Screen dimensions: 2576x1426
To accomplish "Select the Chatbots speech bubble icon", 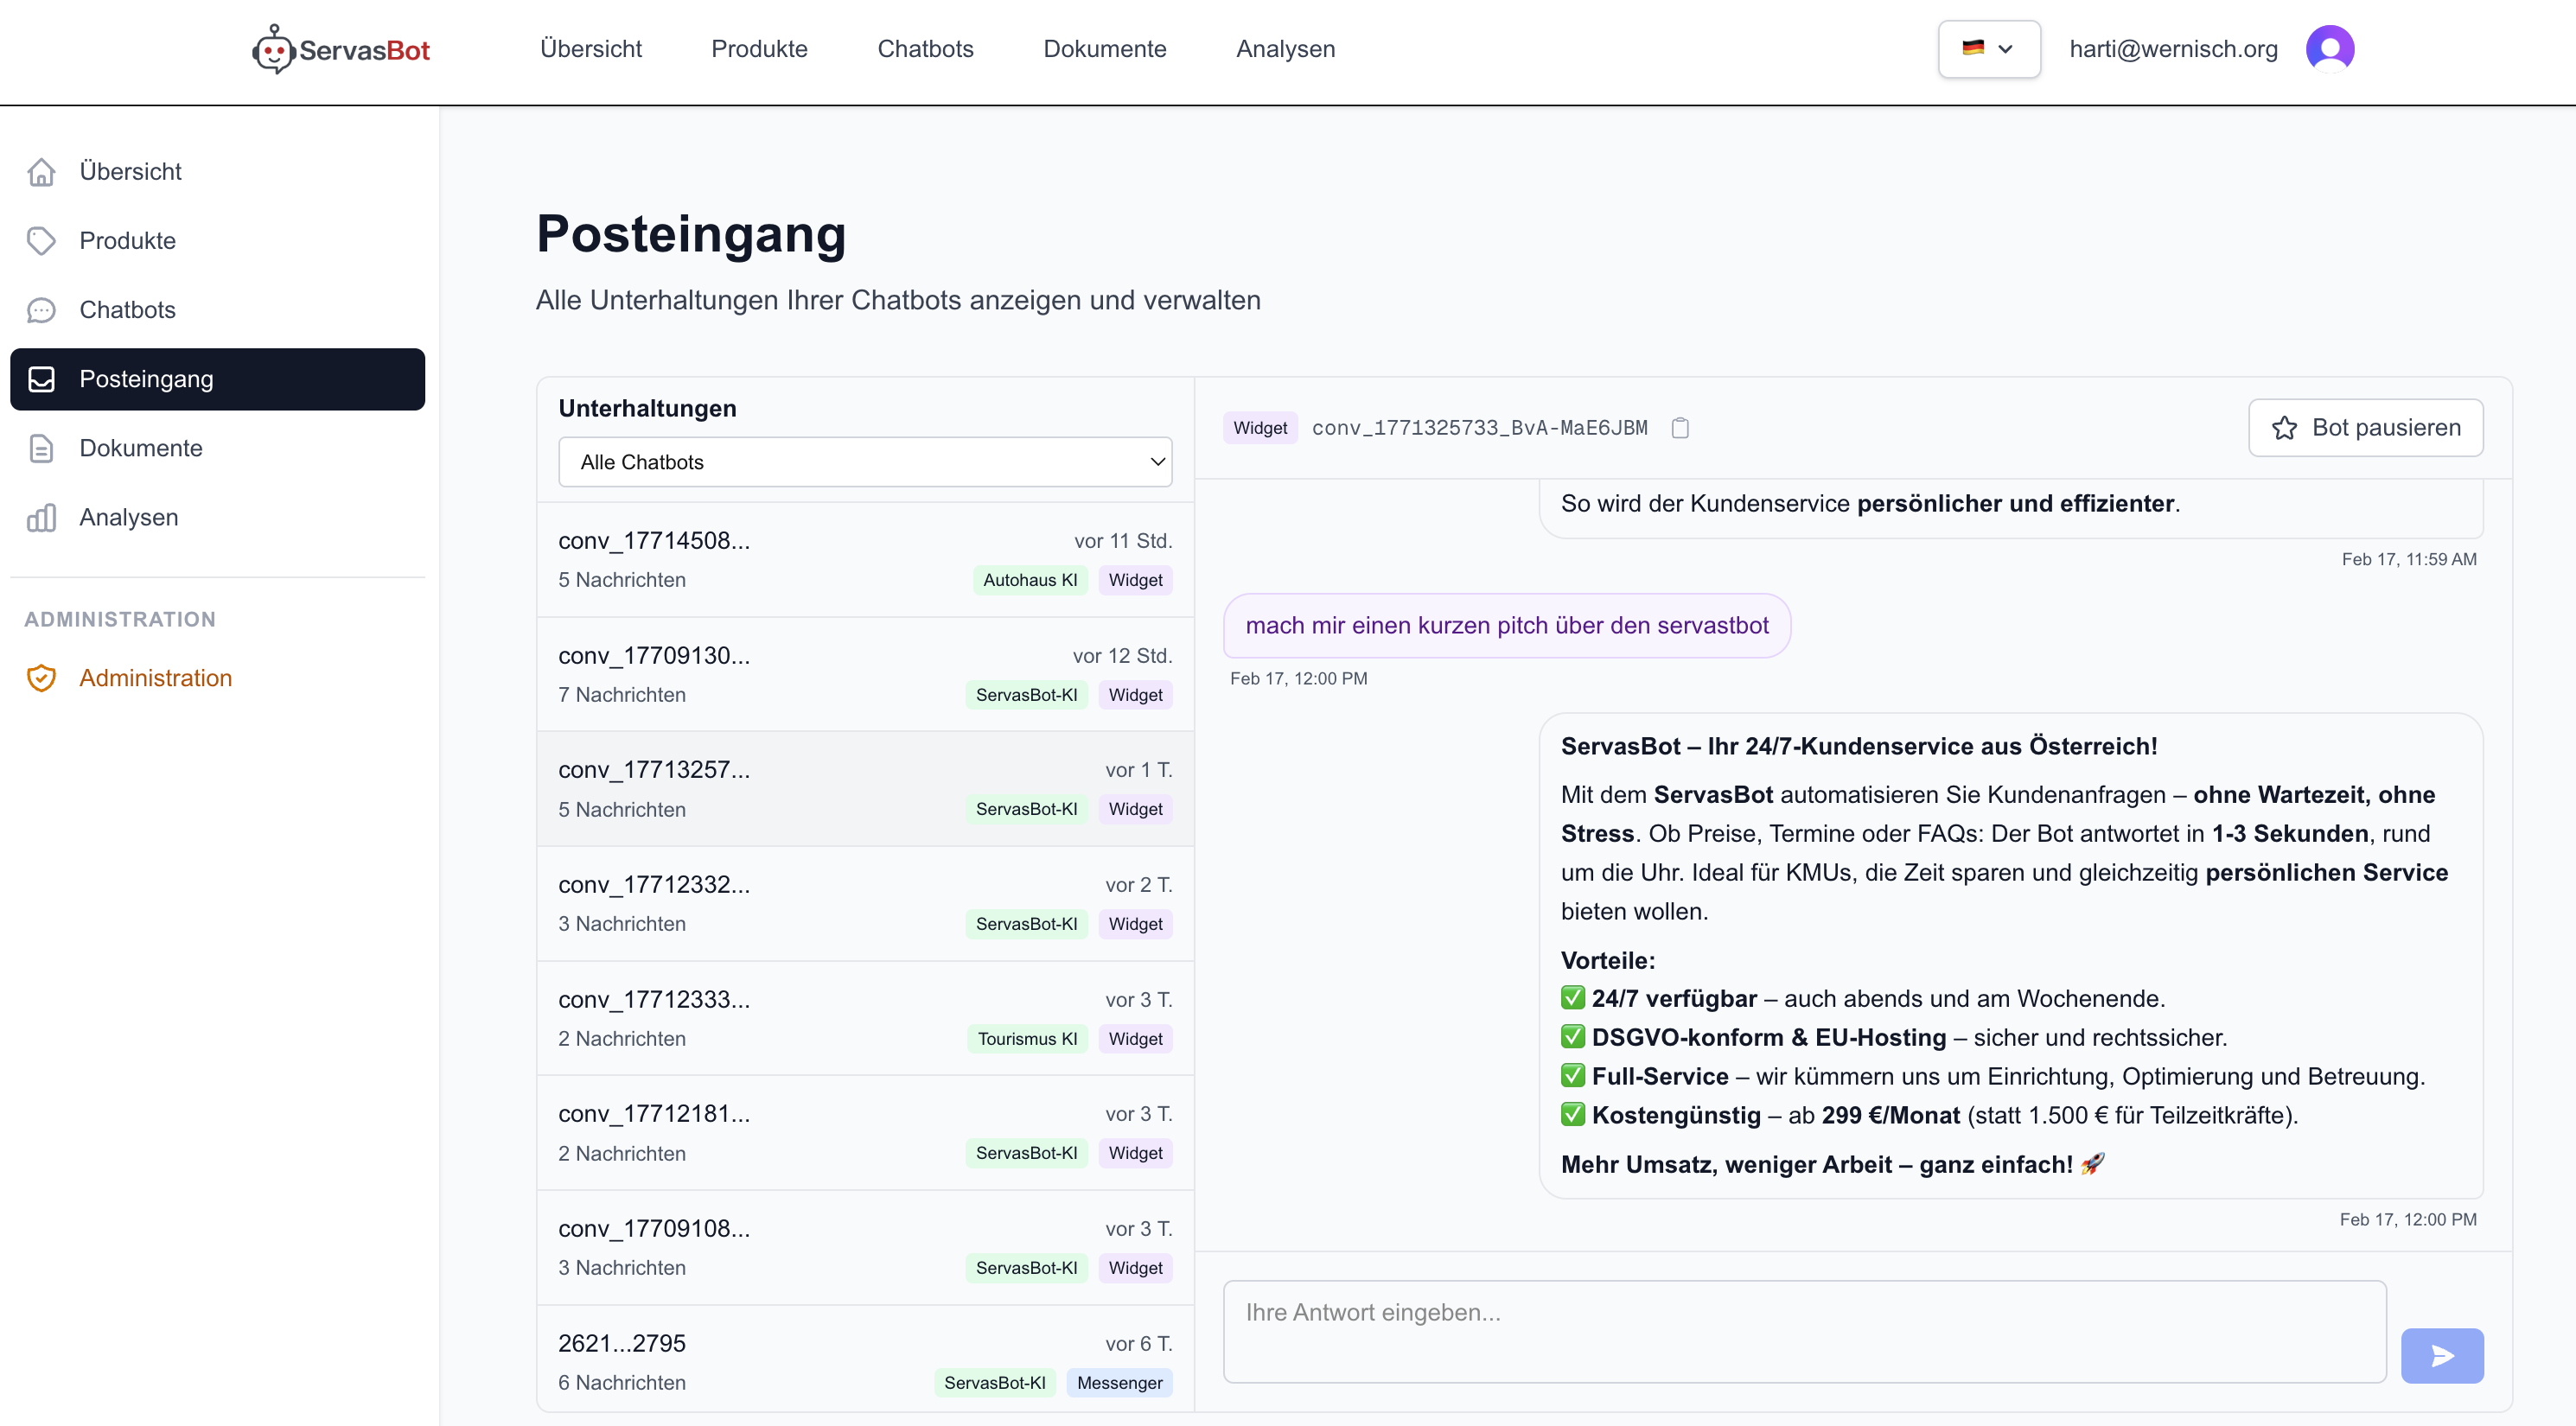I will click(41, 310).
